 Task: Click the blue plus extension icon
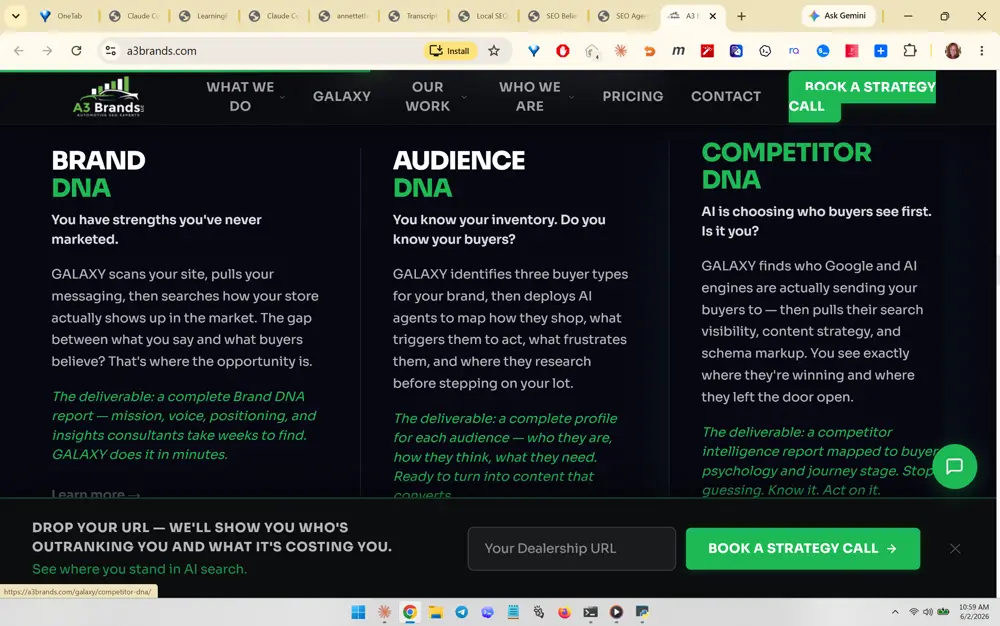881,50
